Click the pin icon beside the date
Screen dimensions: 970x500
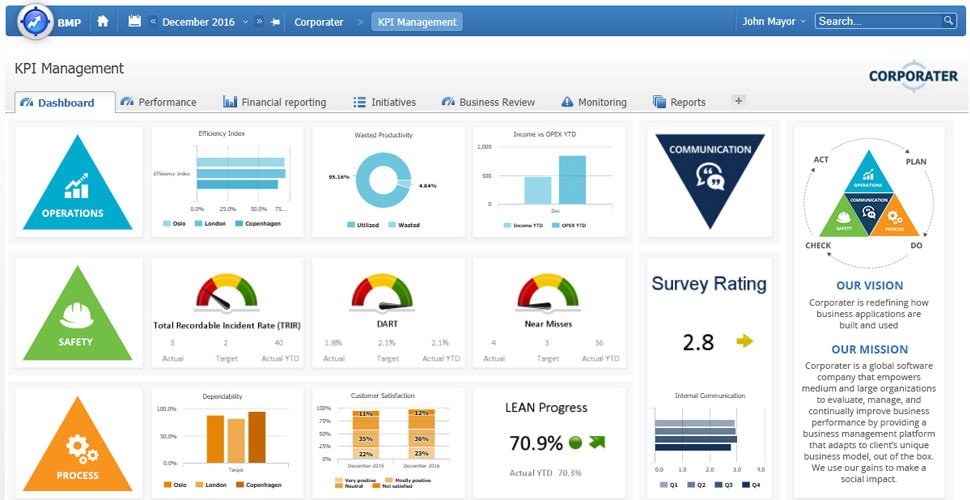tap(276, 22)
